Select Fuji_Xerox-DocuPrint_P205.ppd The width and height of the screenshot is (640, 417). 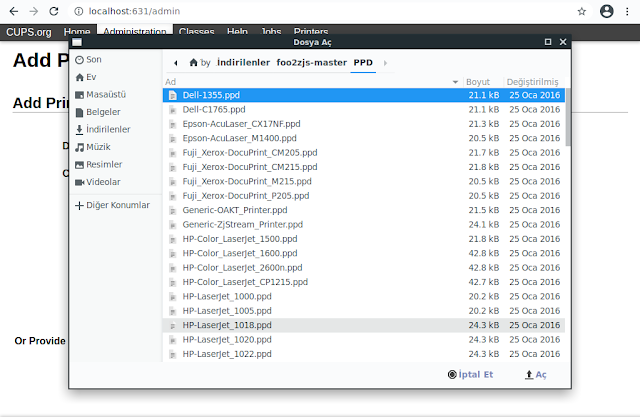pos(364,196)
